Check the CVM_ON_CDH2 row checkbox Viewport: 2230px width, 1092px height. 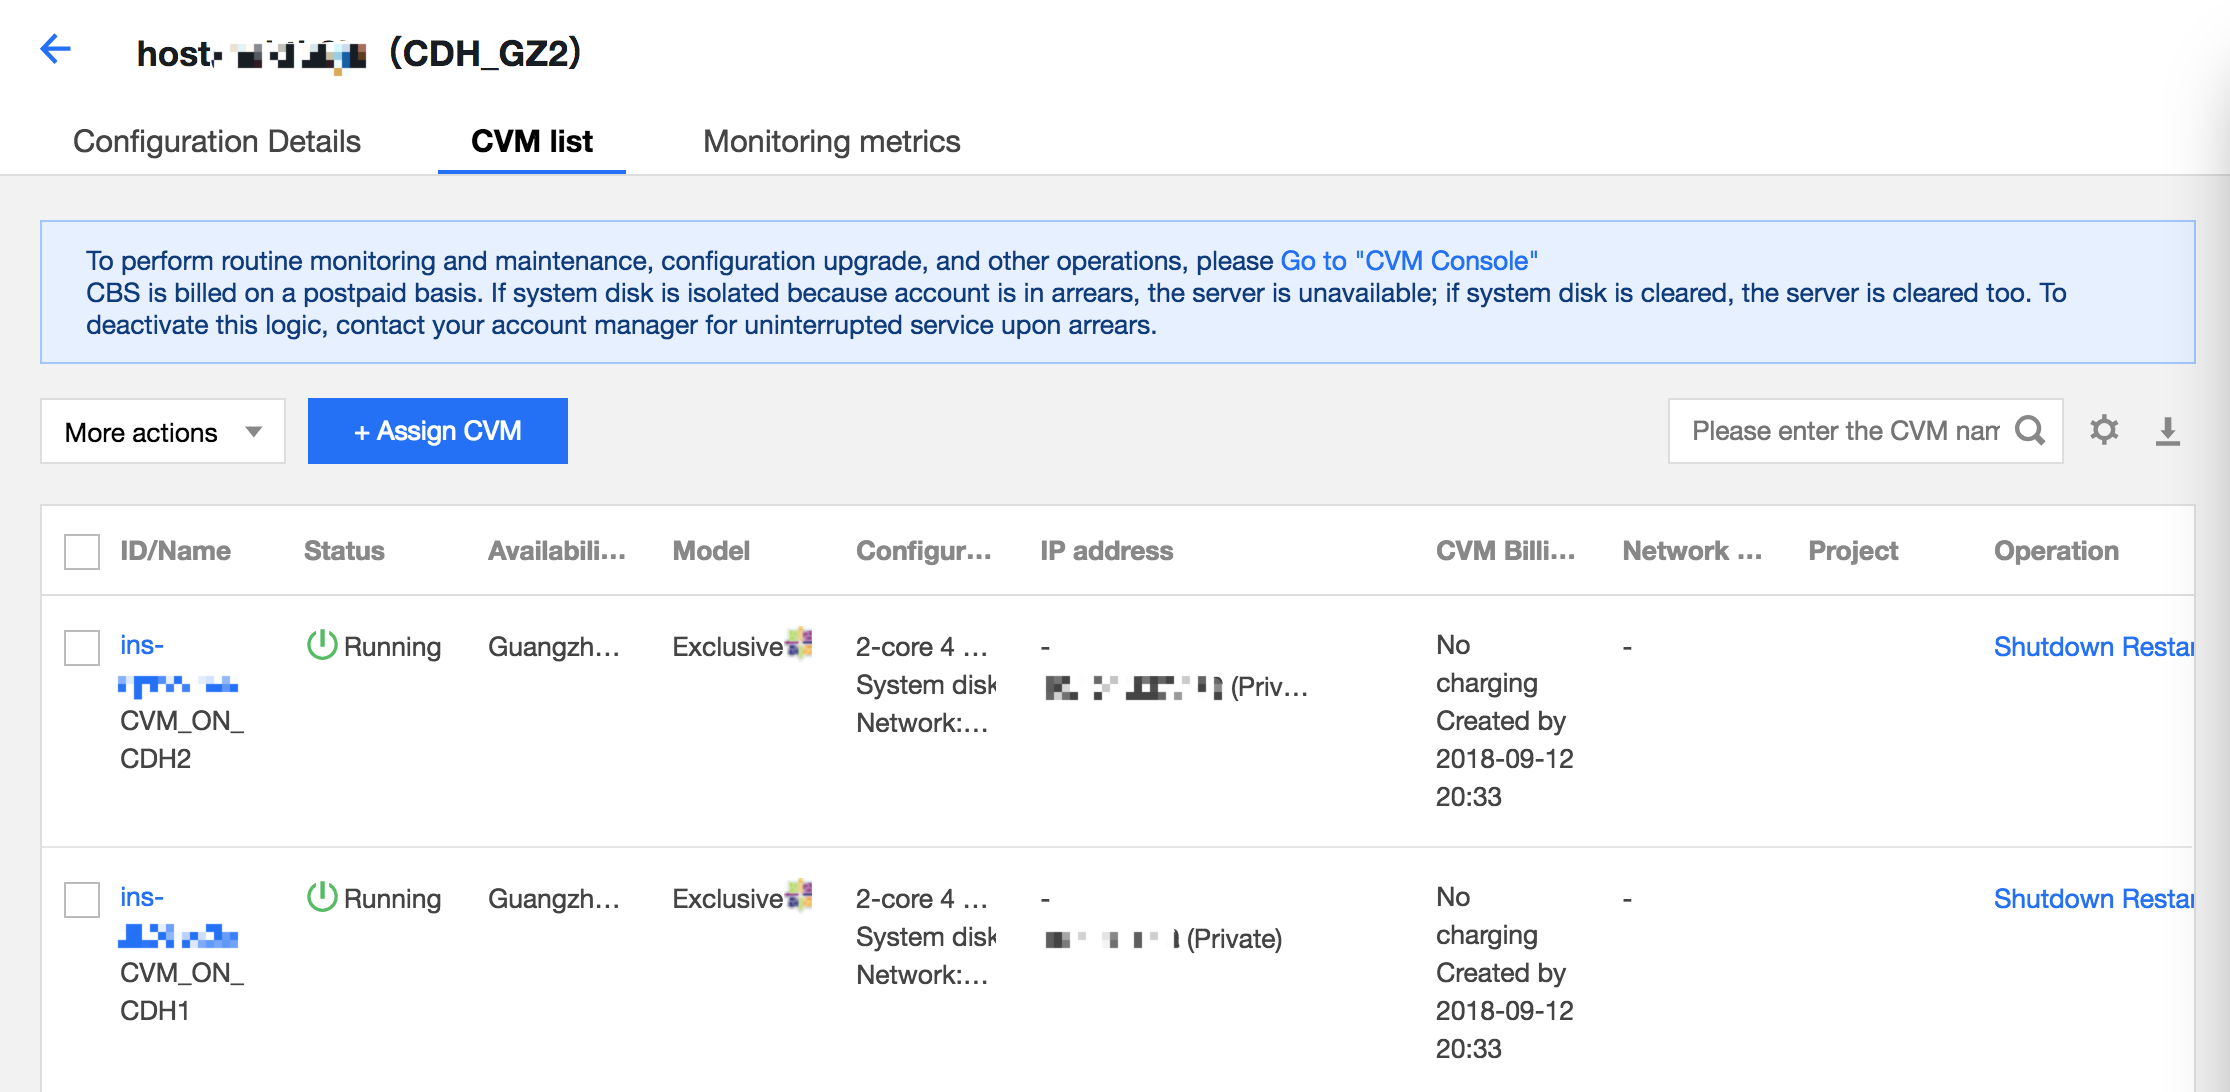click(x=82, y=647)
